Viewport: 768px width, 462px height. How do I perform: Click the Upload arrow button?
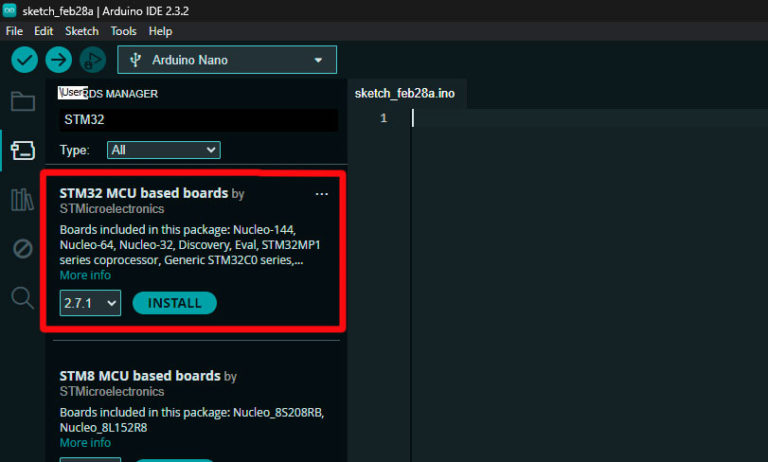pos(58,60)
